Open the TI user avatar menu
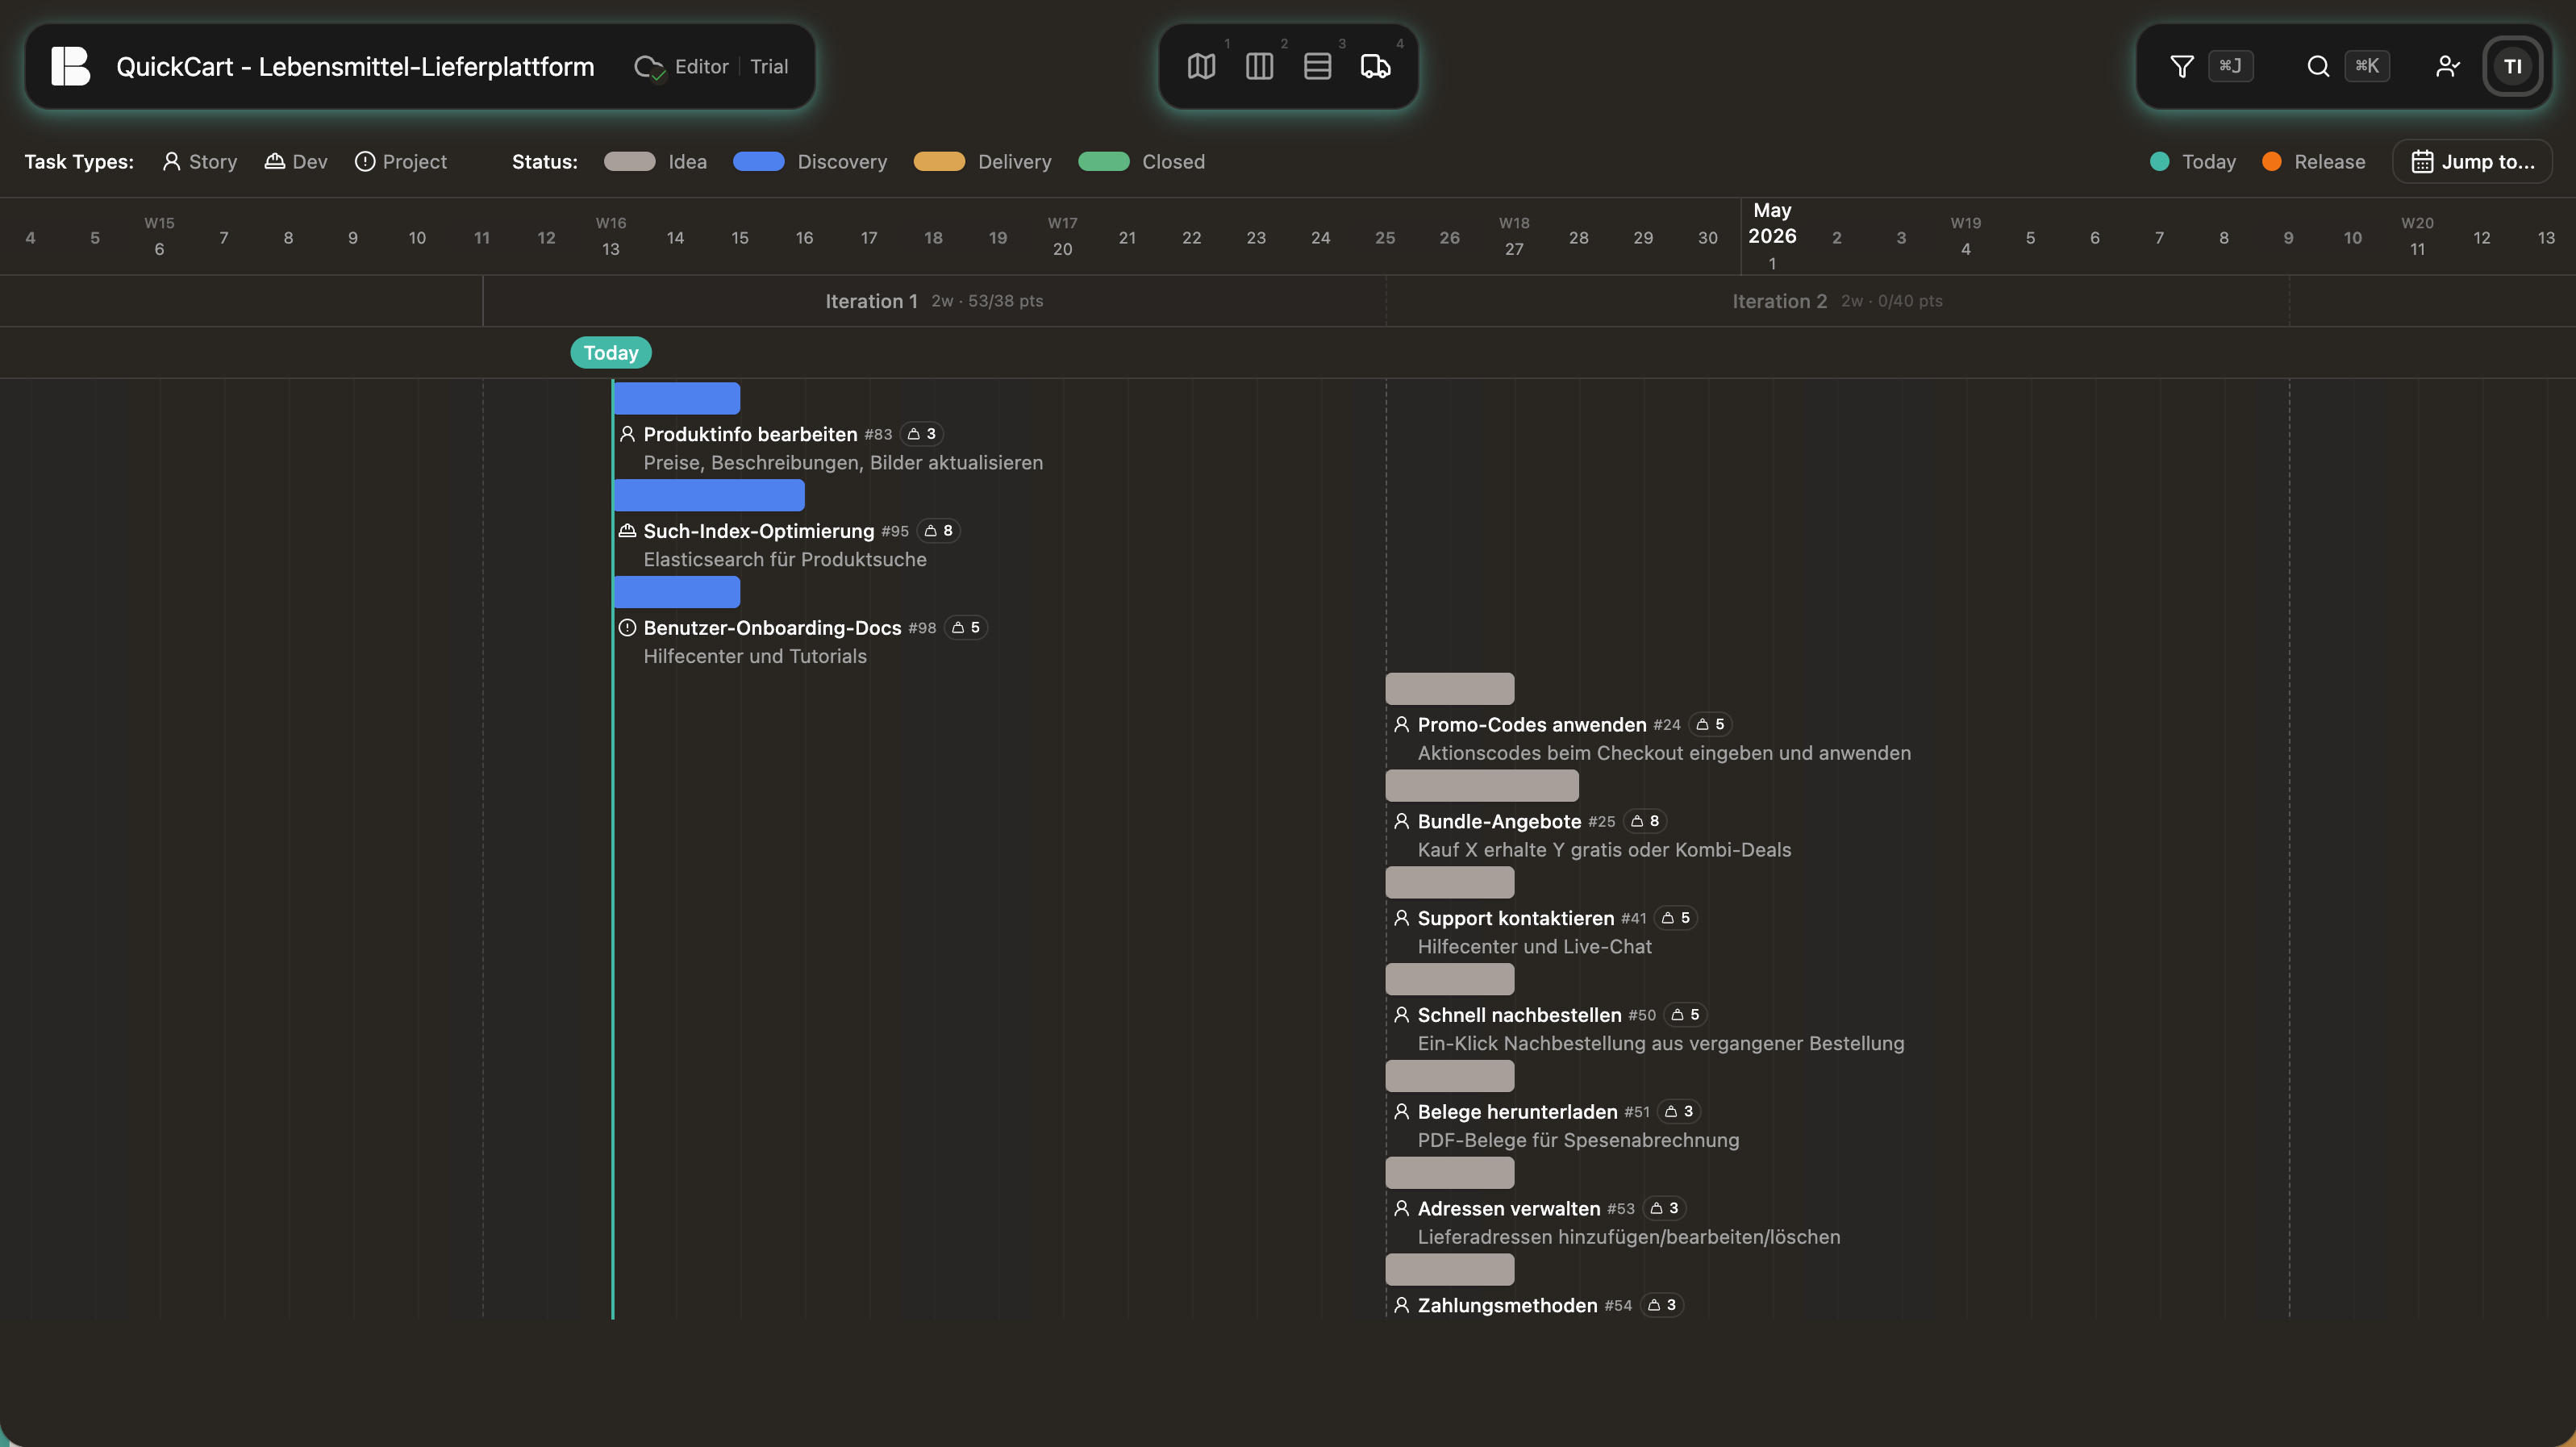This screenshot has width=2576, height=1447. (x=2512, y=66)
